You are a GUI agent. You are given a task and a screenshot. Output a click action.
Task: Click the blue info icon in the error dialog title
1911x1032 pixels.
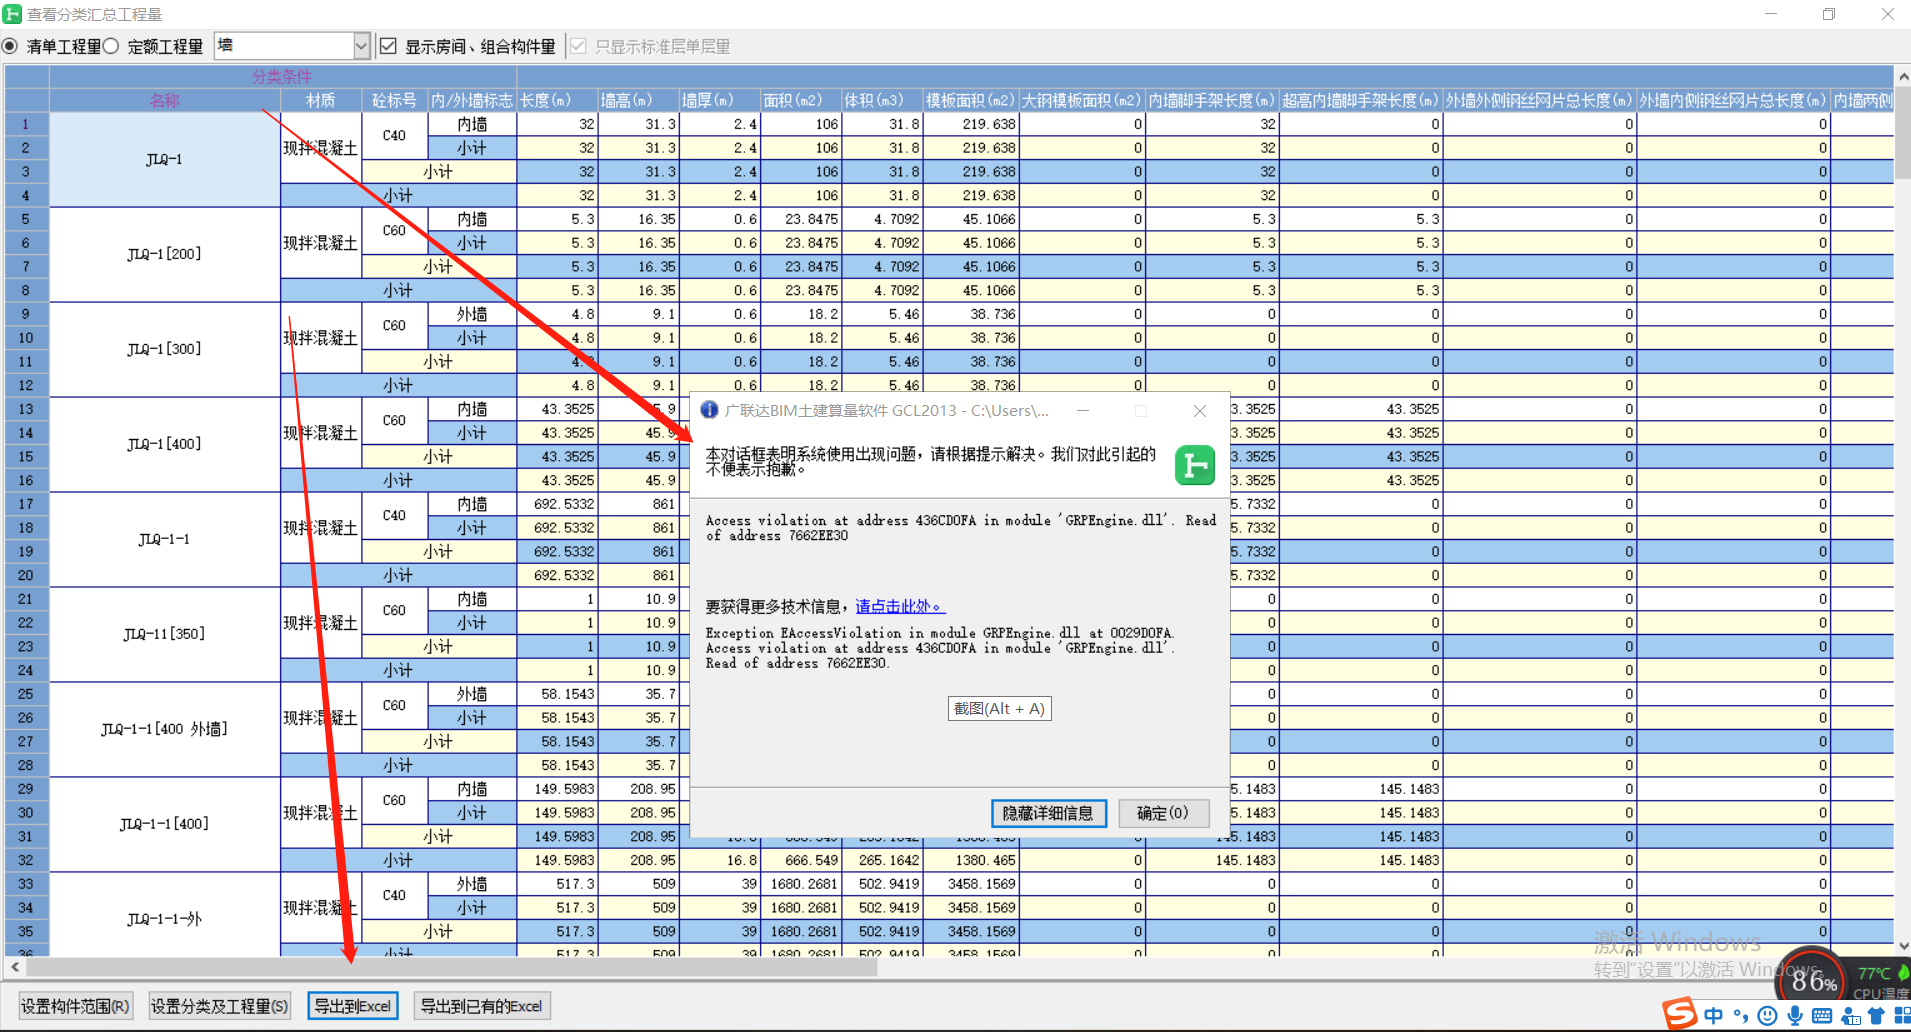pyautogui.click(x=709, y=411)
